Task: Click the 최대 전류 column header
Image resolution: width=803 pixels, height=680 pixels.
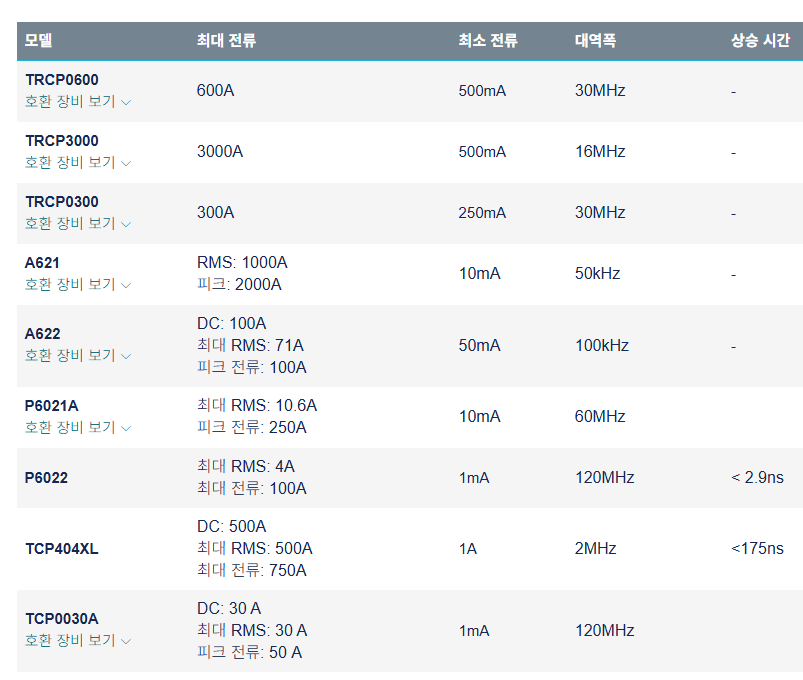Action: click(226, 41)
